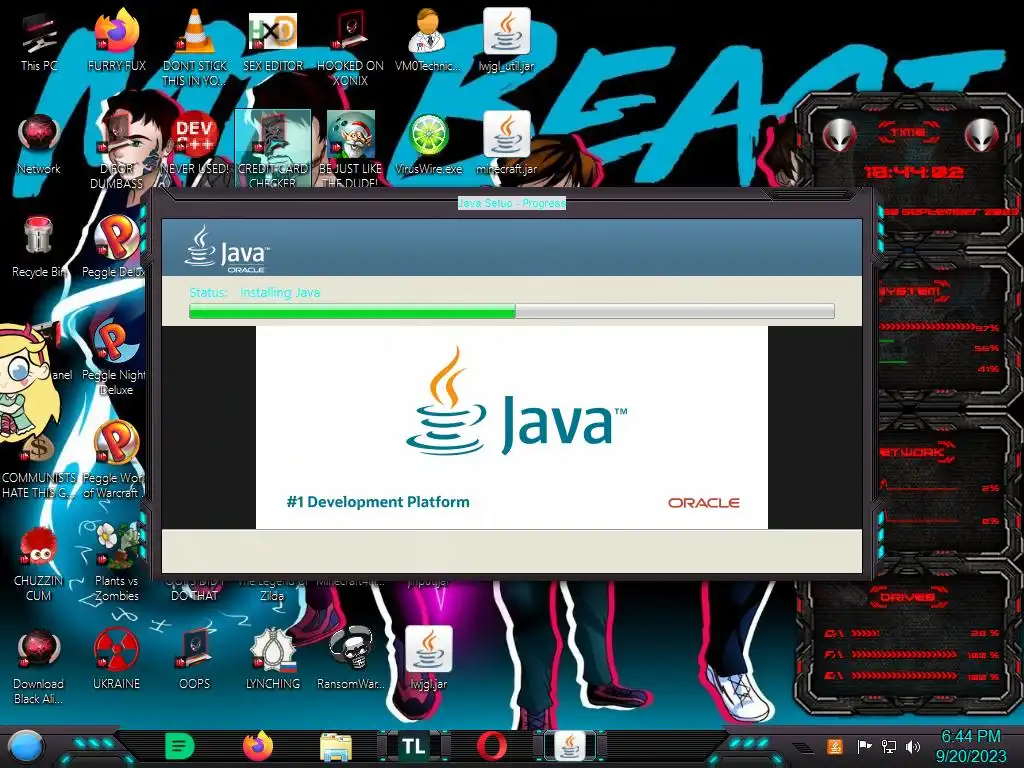The width and height of the screenshot is (1024, 768).
Task: Select the HOOKED ON XONIX icon
Action: 350,47
